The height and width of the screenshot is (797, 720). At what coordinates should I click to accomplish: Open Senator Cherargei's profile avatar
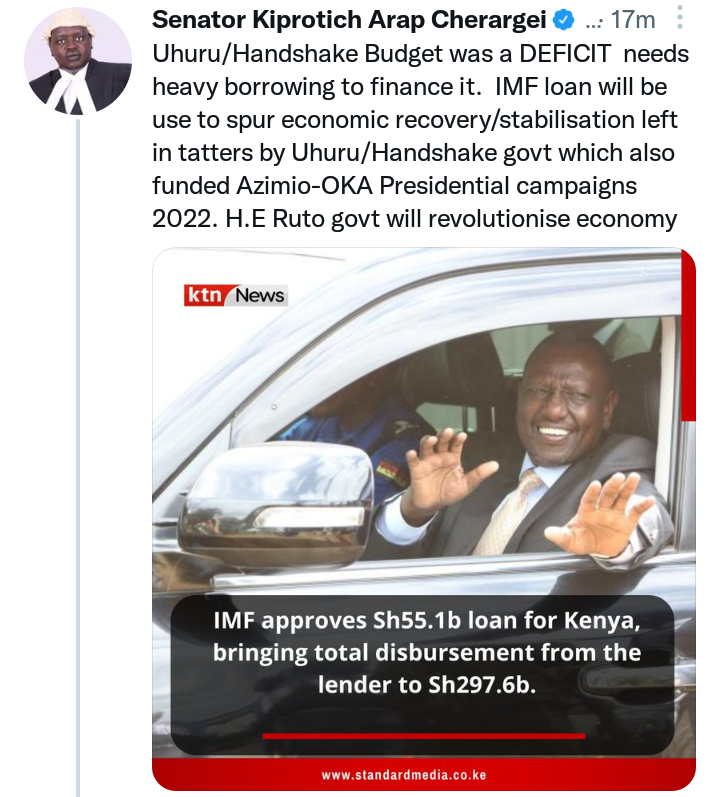(78, 61)
